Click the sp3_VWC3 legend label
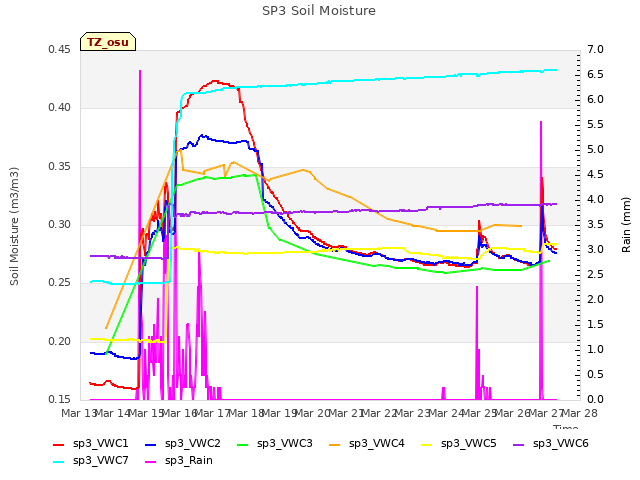 tap(284, 443)
